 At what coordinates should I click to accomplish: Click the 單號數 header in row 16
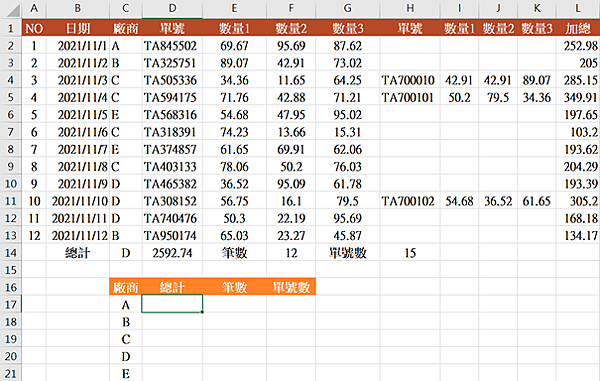point(291,287)
